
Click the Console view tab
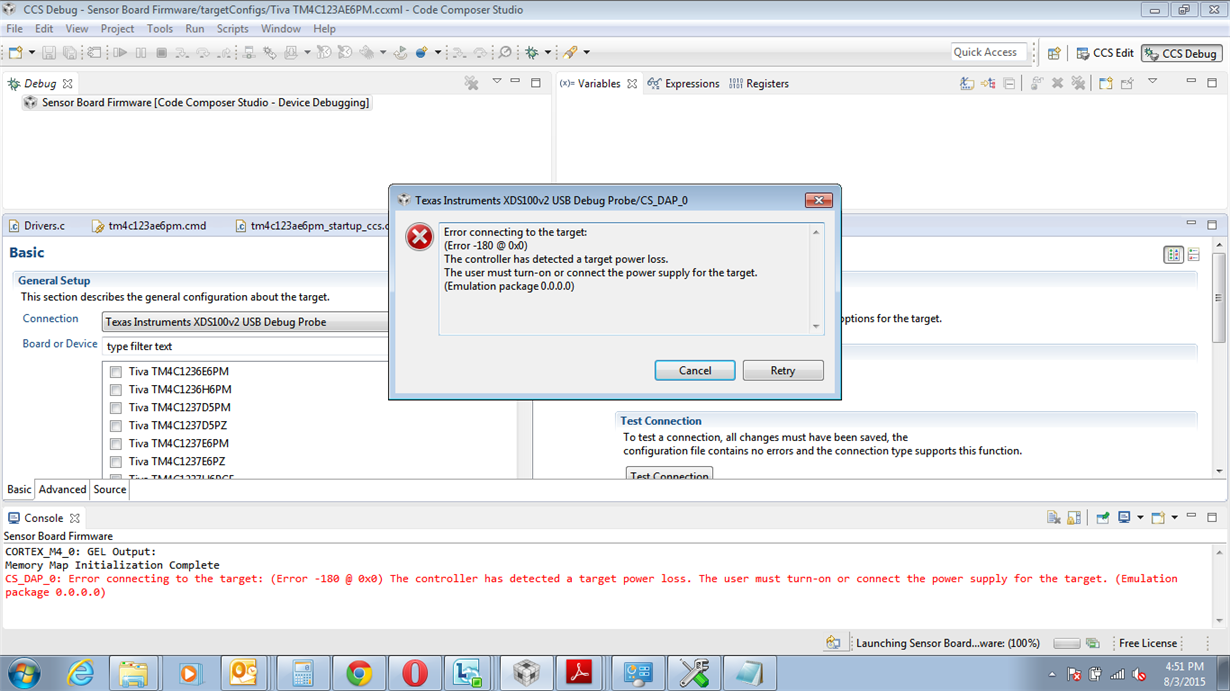(43, 518)
